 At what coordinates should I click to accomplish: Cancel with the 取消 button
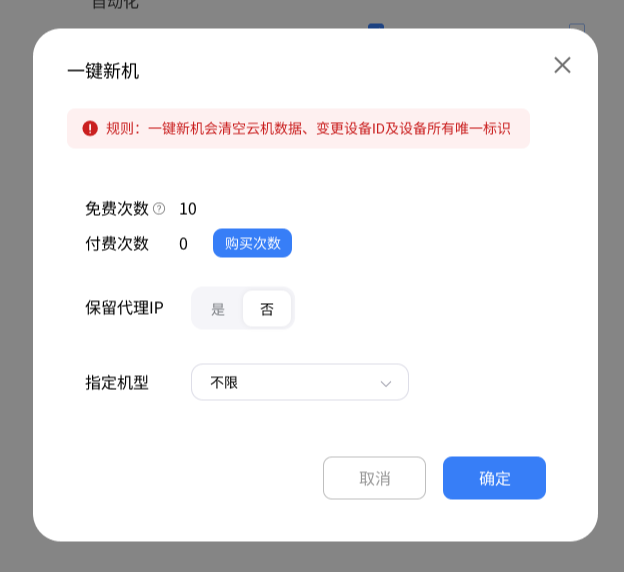click(x=374, y=478)
